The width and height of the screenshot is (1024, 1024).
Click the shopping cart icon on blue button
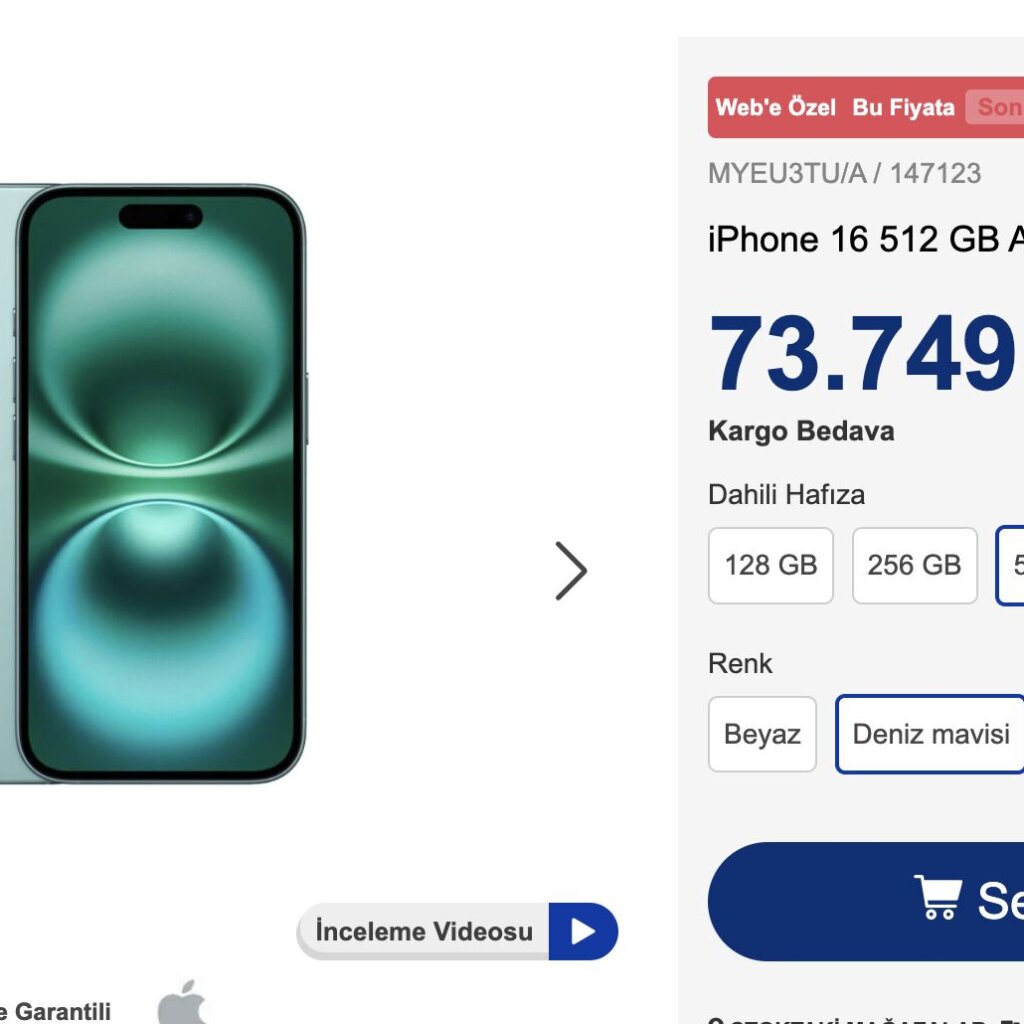937,898
